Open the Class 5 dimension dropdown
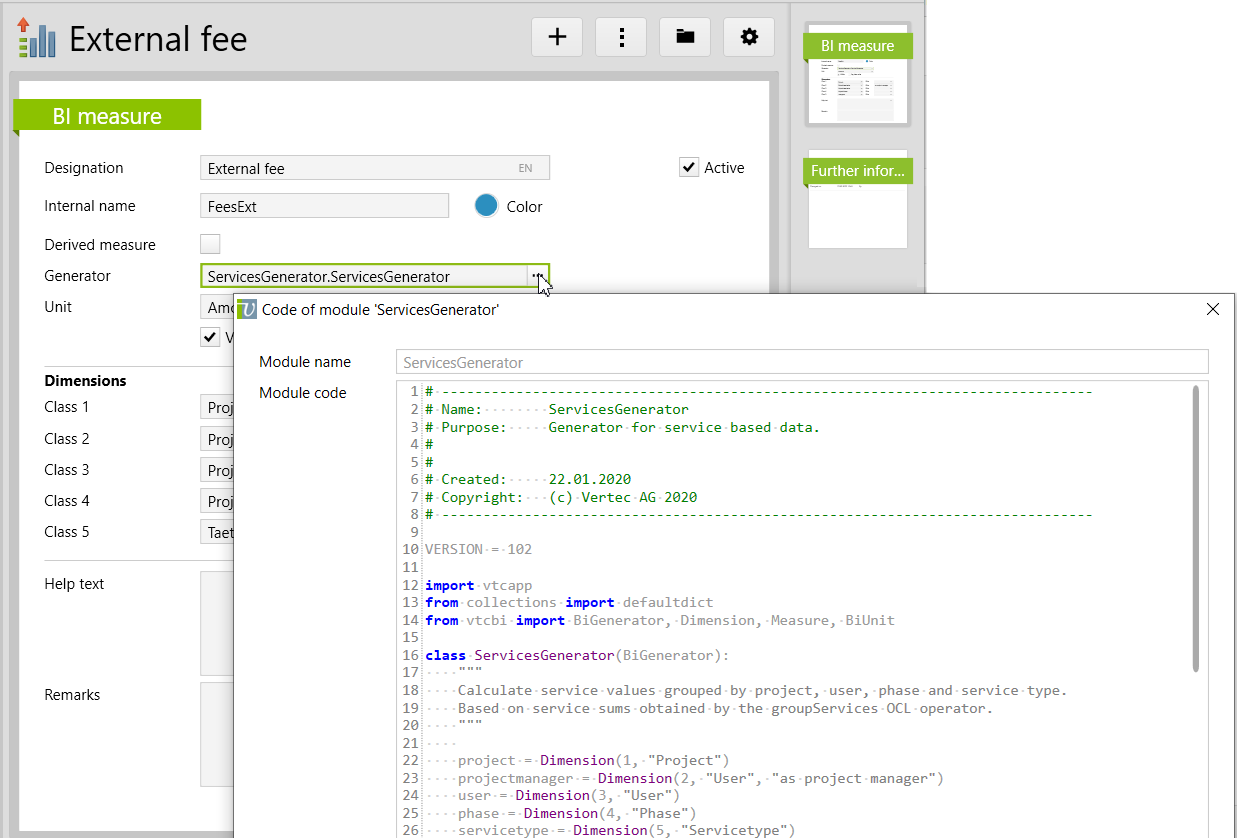The image size is (1237, 838). click(x=217, y=532)
